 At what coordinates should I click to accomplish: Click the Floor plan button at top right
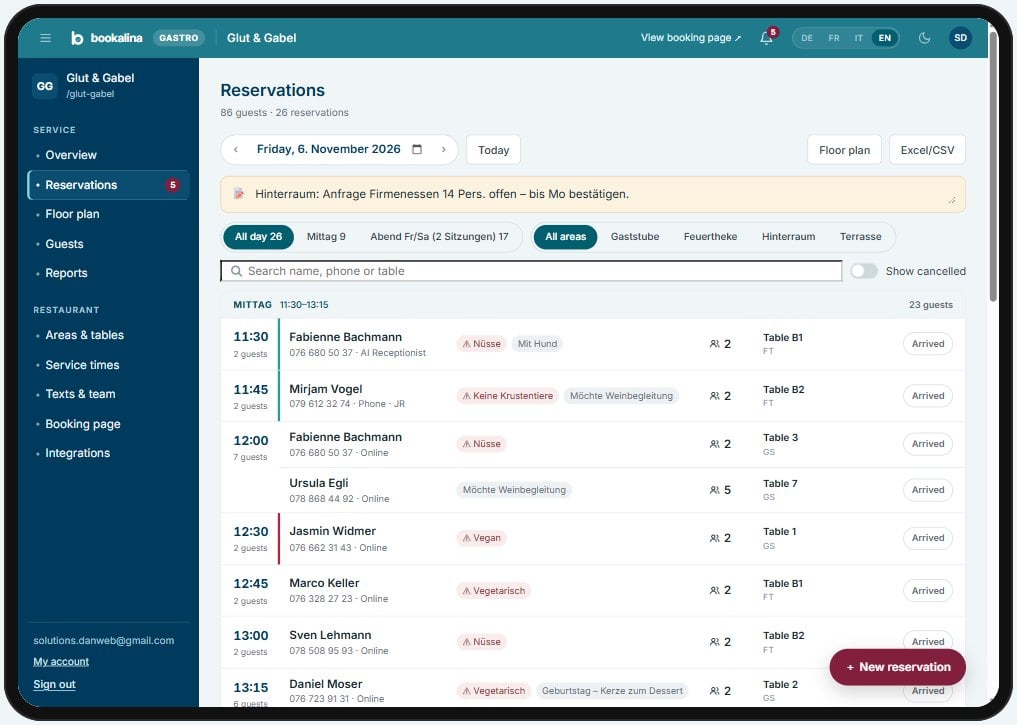[x=844, y=150]
